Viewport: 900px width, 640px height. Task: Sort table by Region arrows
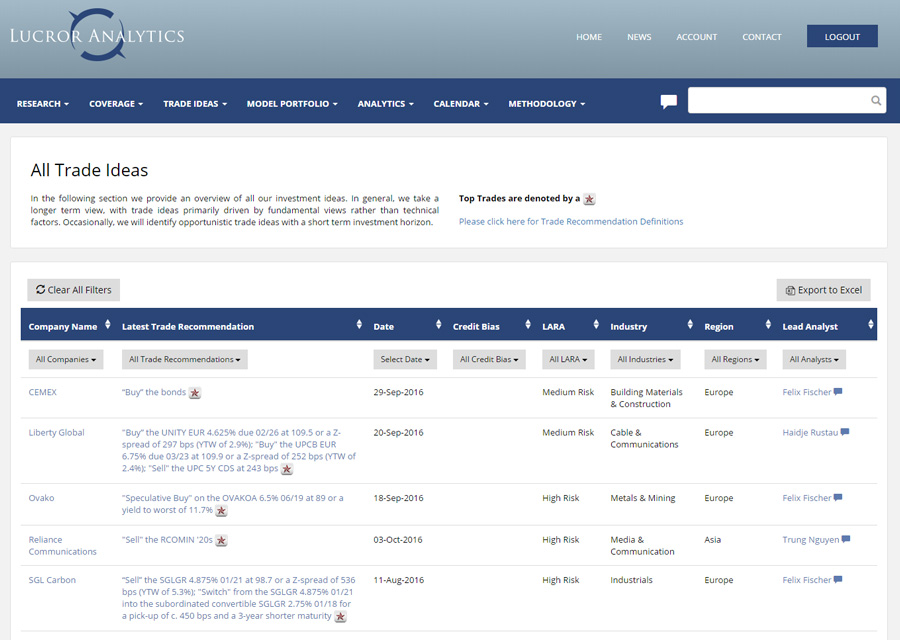[x=768, y=325]
